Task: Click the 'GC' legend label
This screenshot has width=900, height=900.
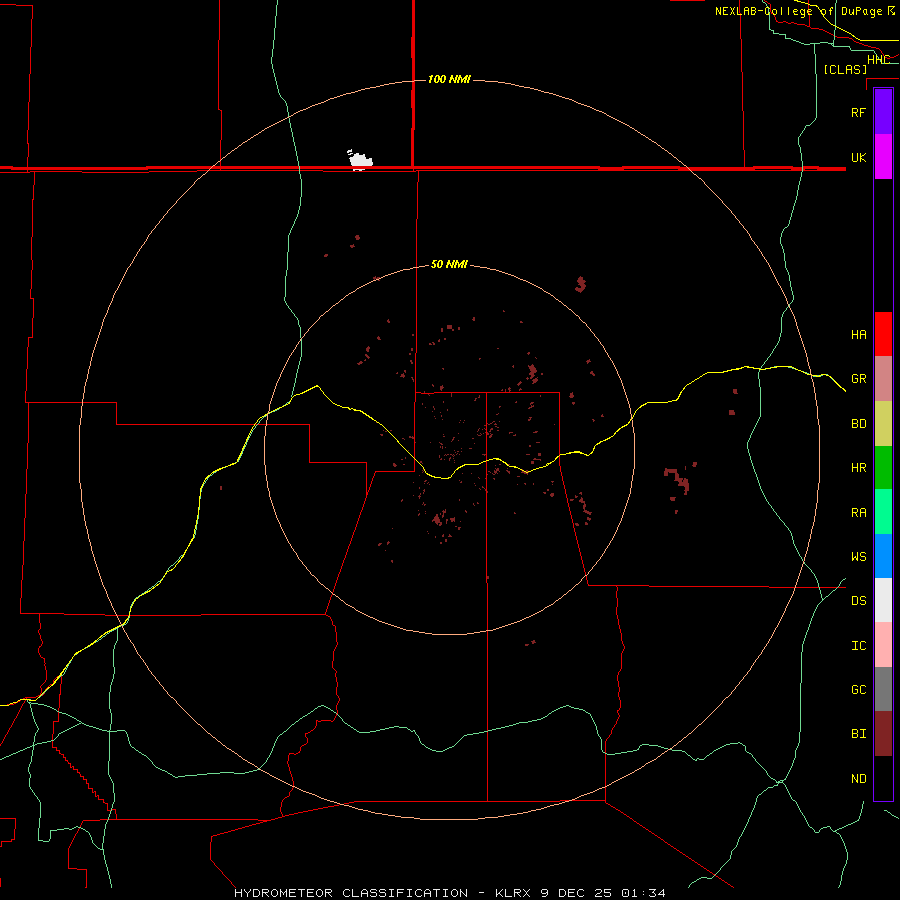Action: point(858,690)
